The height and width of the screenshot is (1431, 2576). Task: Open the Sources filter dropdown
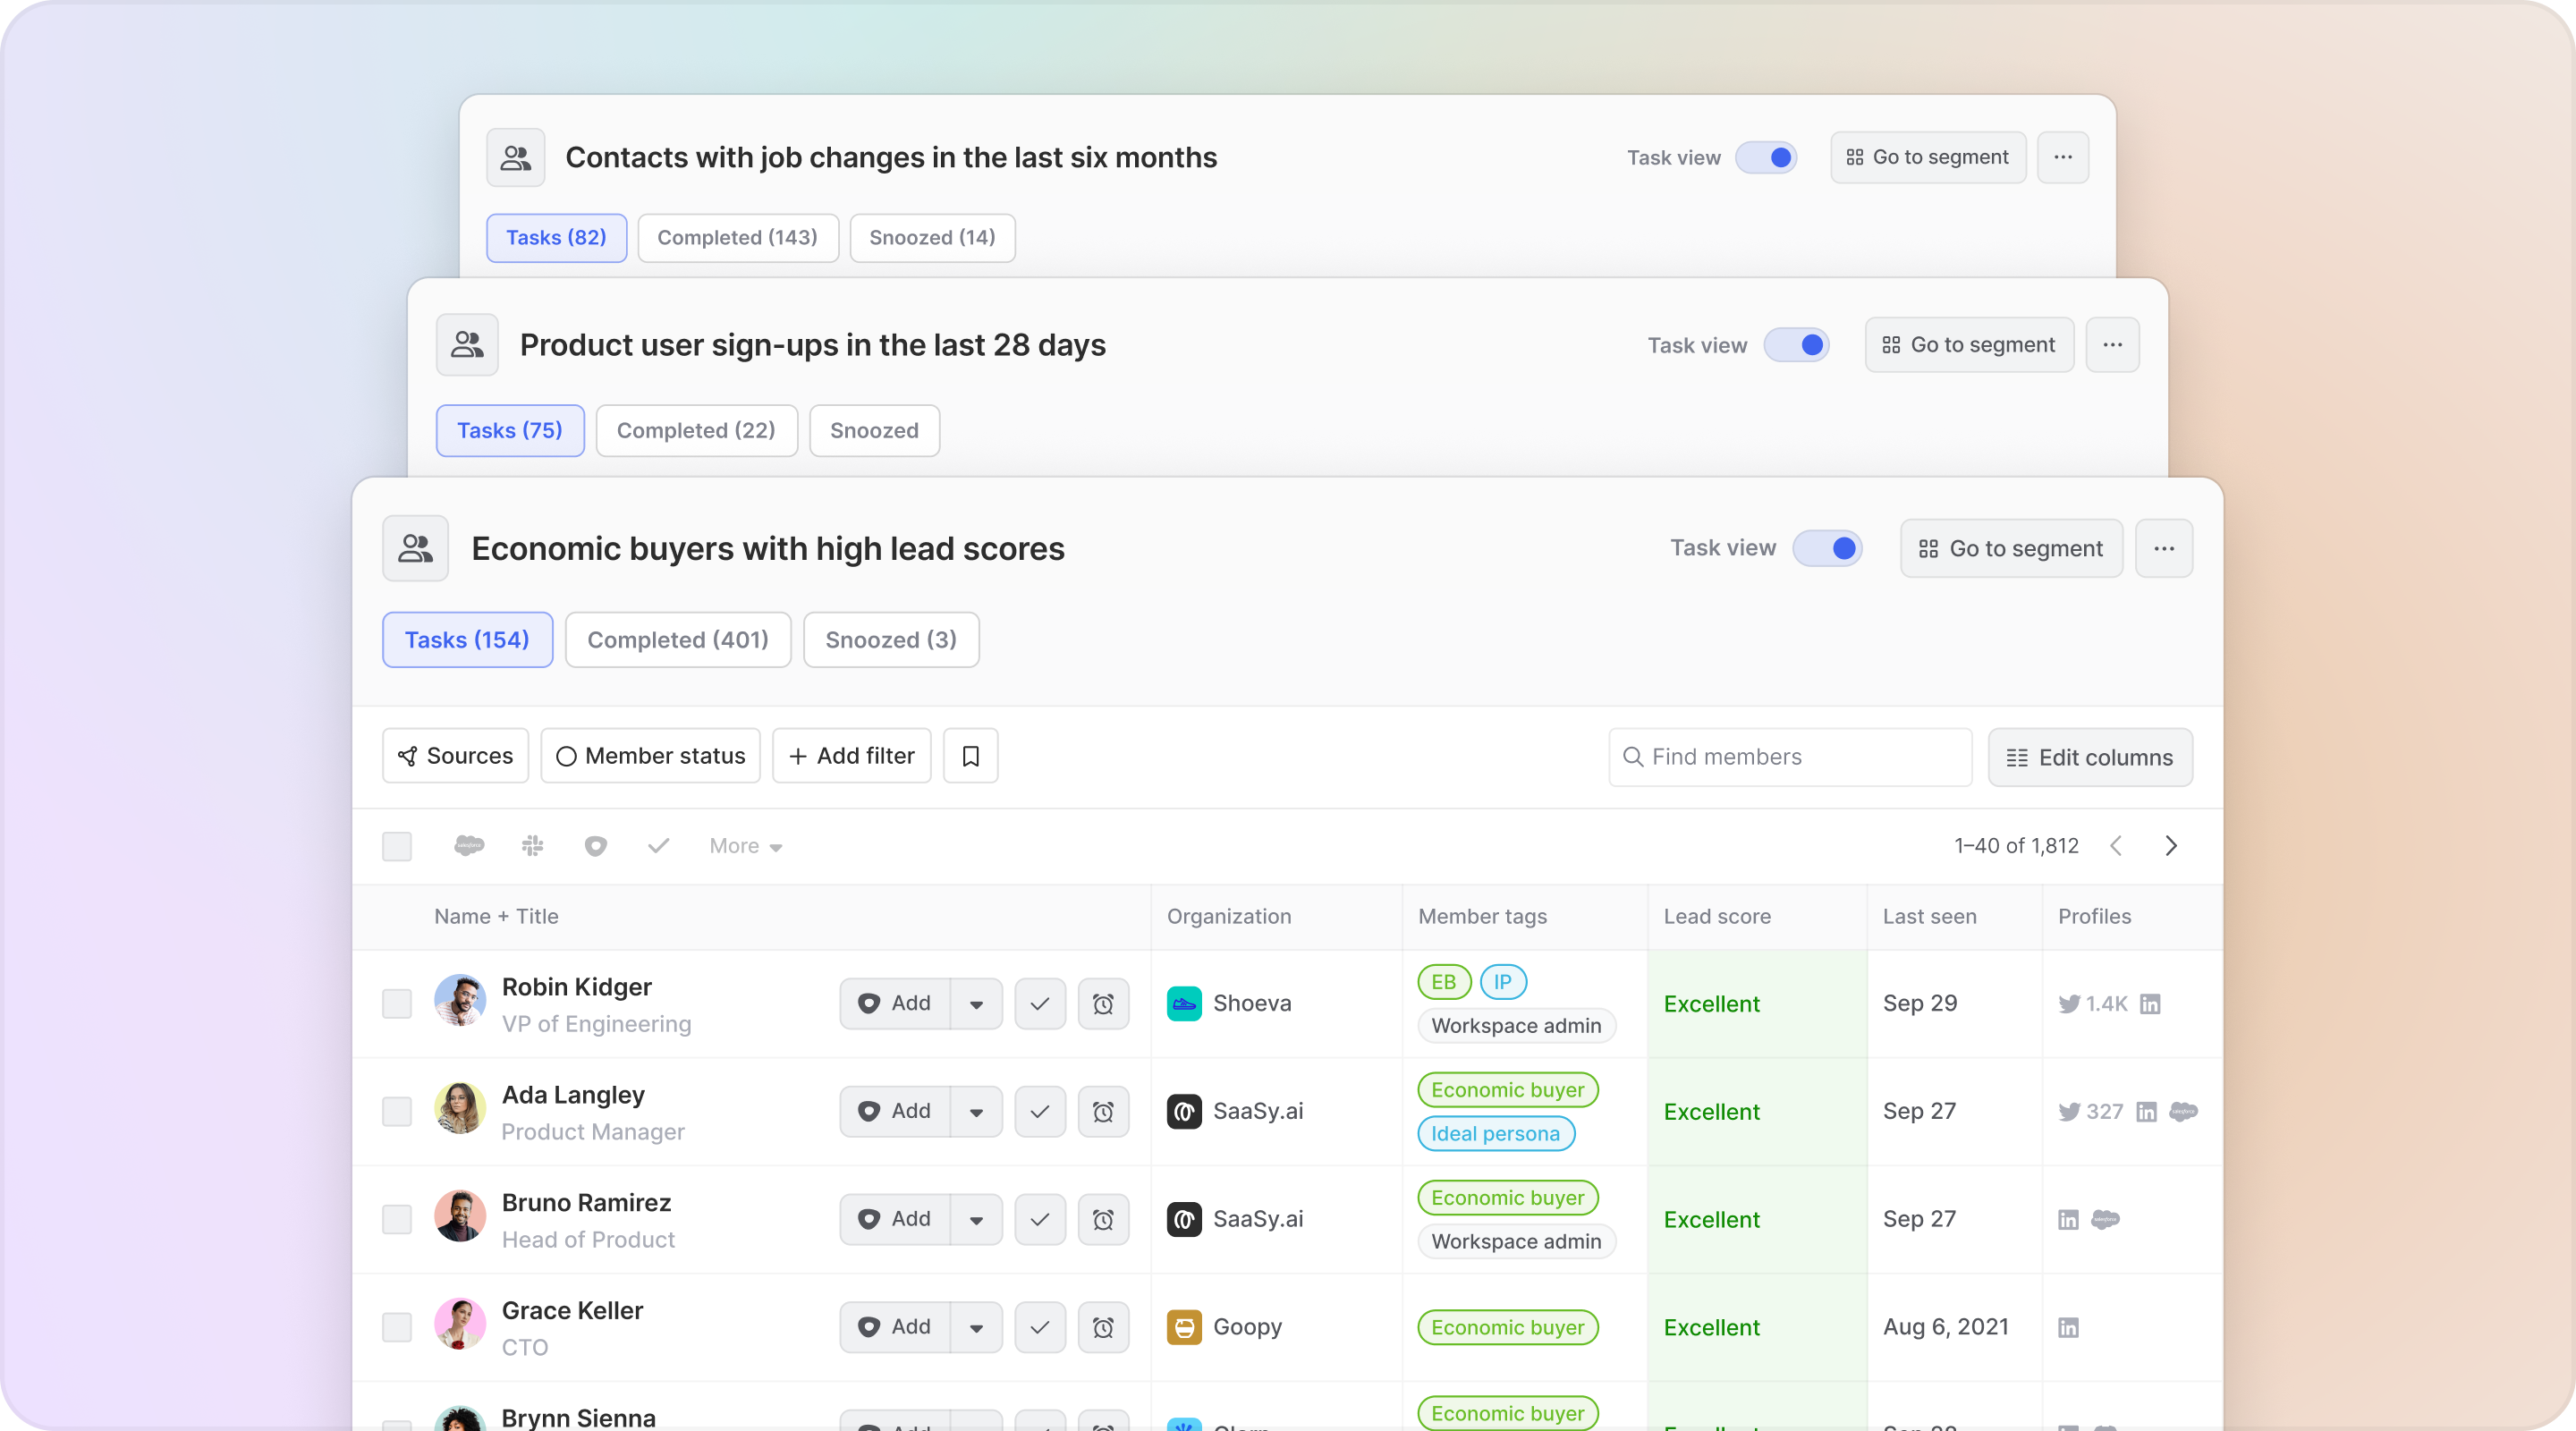tap(455, 756)
